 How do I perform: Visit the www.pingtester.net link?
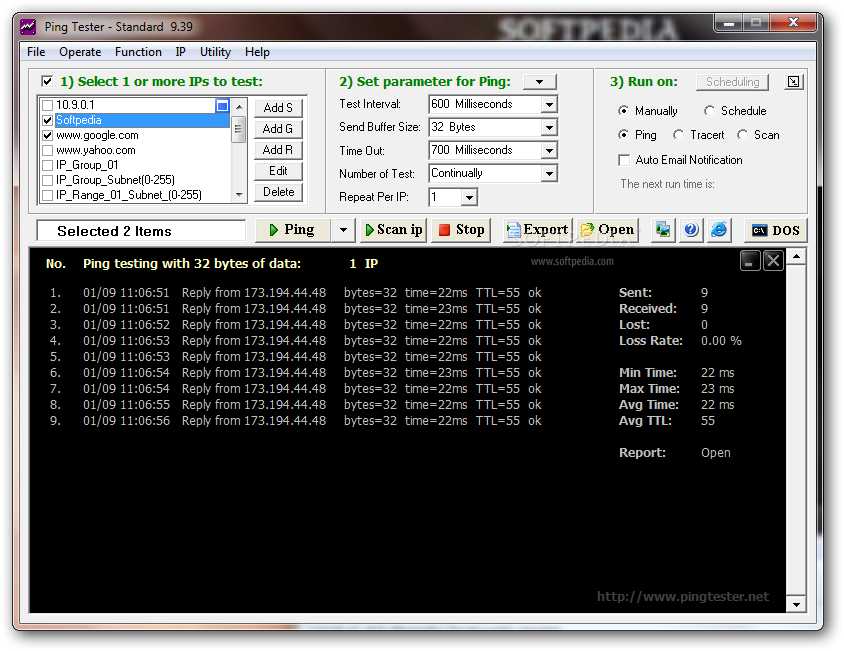[683, 597]
